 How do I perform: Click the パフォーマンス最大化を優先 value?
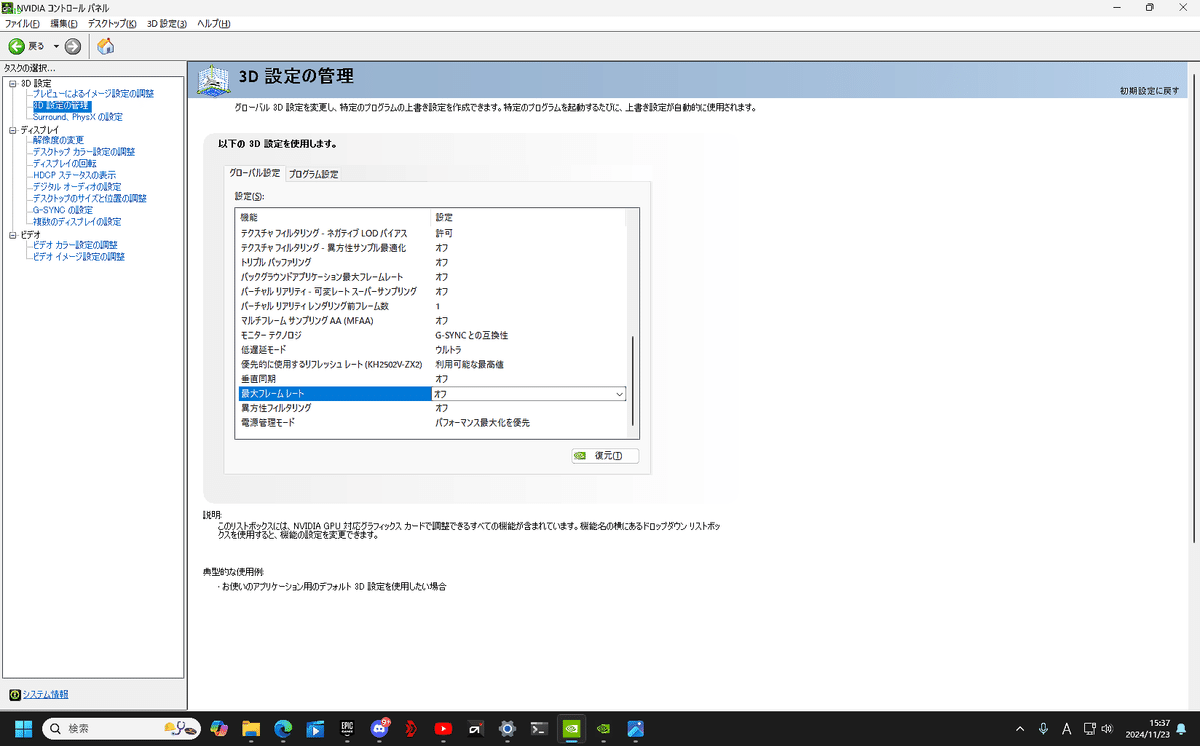click(482, 423)
